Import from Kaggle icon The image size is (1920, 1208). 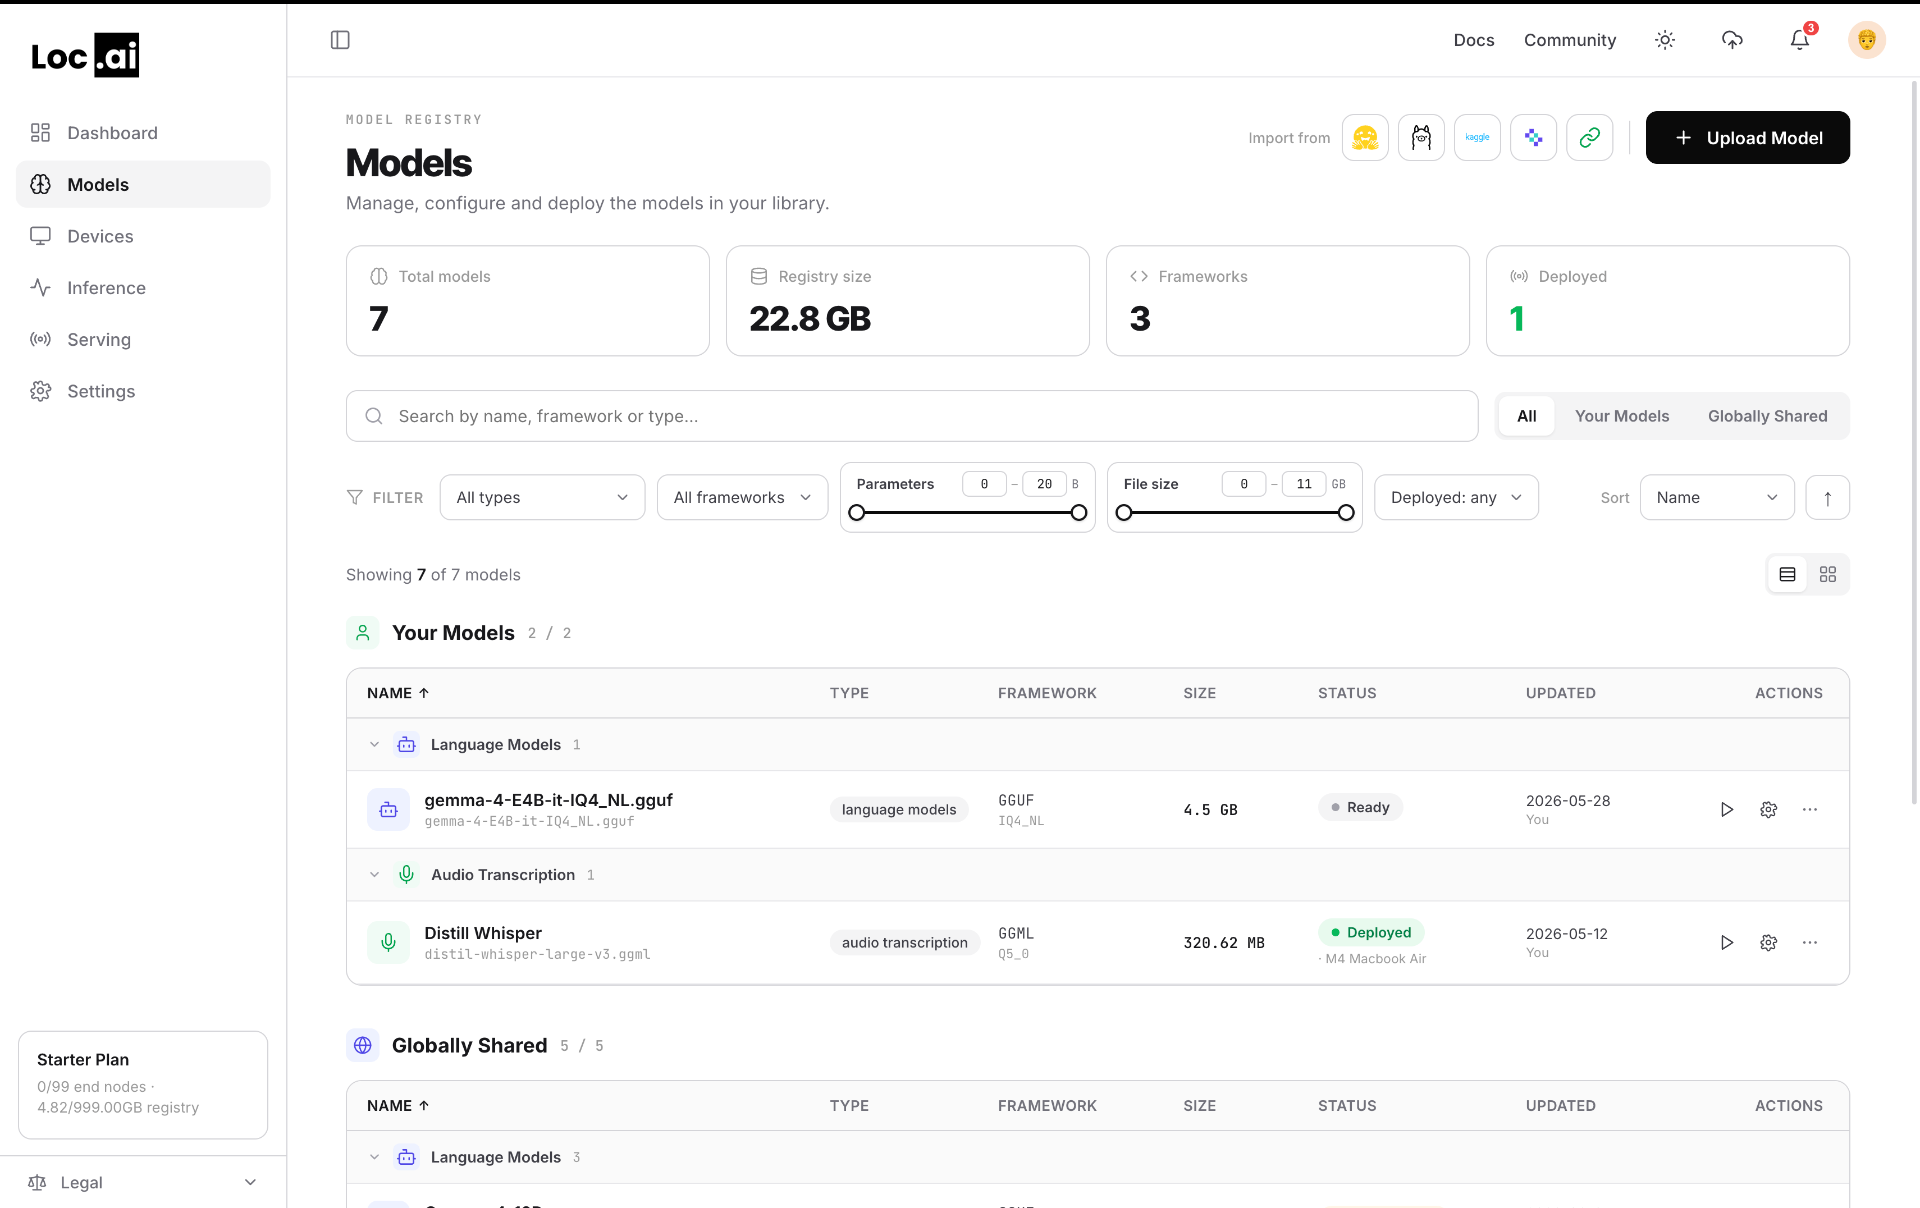[x=1477, y=138]
